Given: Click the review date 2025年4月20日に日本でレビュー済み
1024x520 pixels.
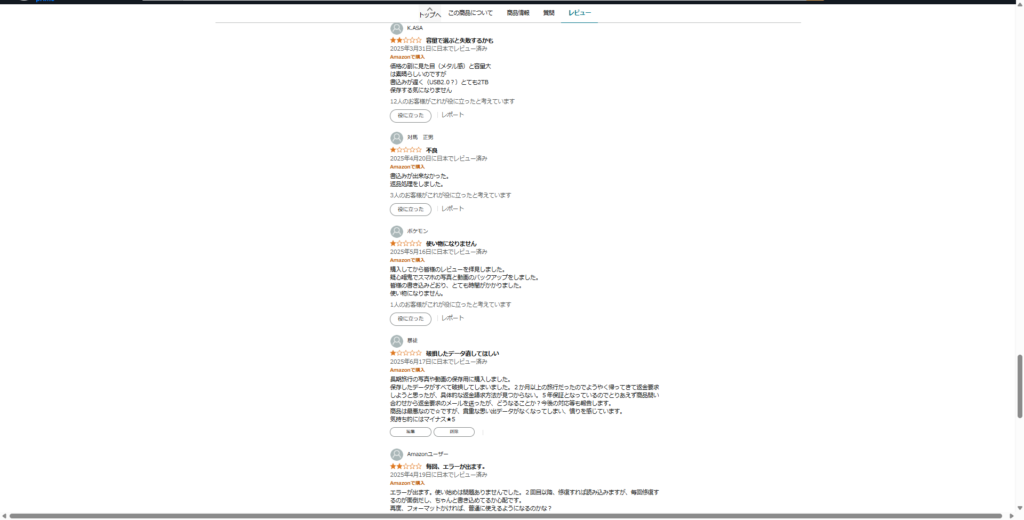Looking at the screenshot, I should (438, 158).
